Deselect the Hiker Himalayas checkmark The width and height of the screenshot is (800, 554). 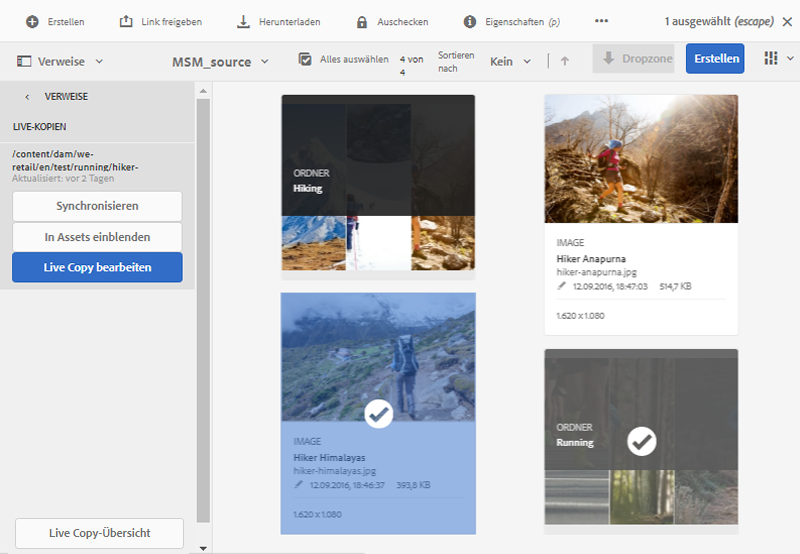pos(379,414)
